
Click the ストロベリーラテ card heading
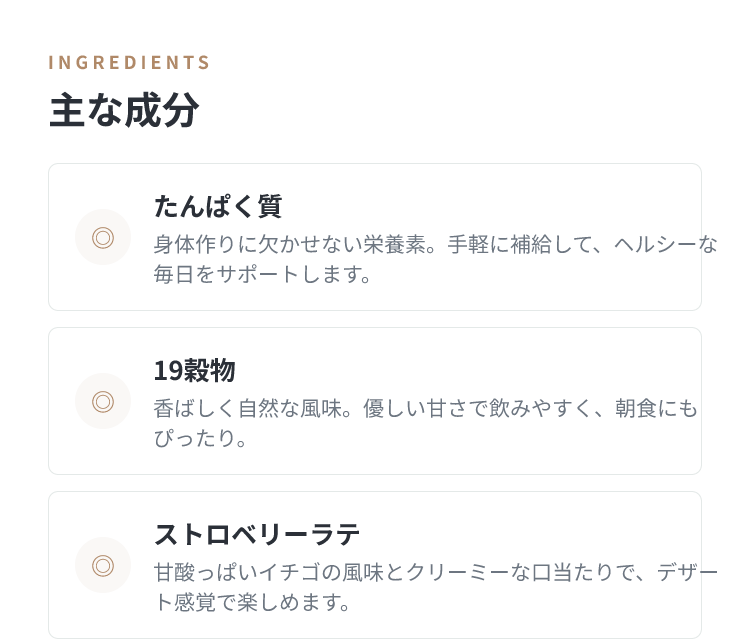point(257,534)
